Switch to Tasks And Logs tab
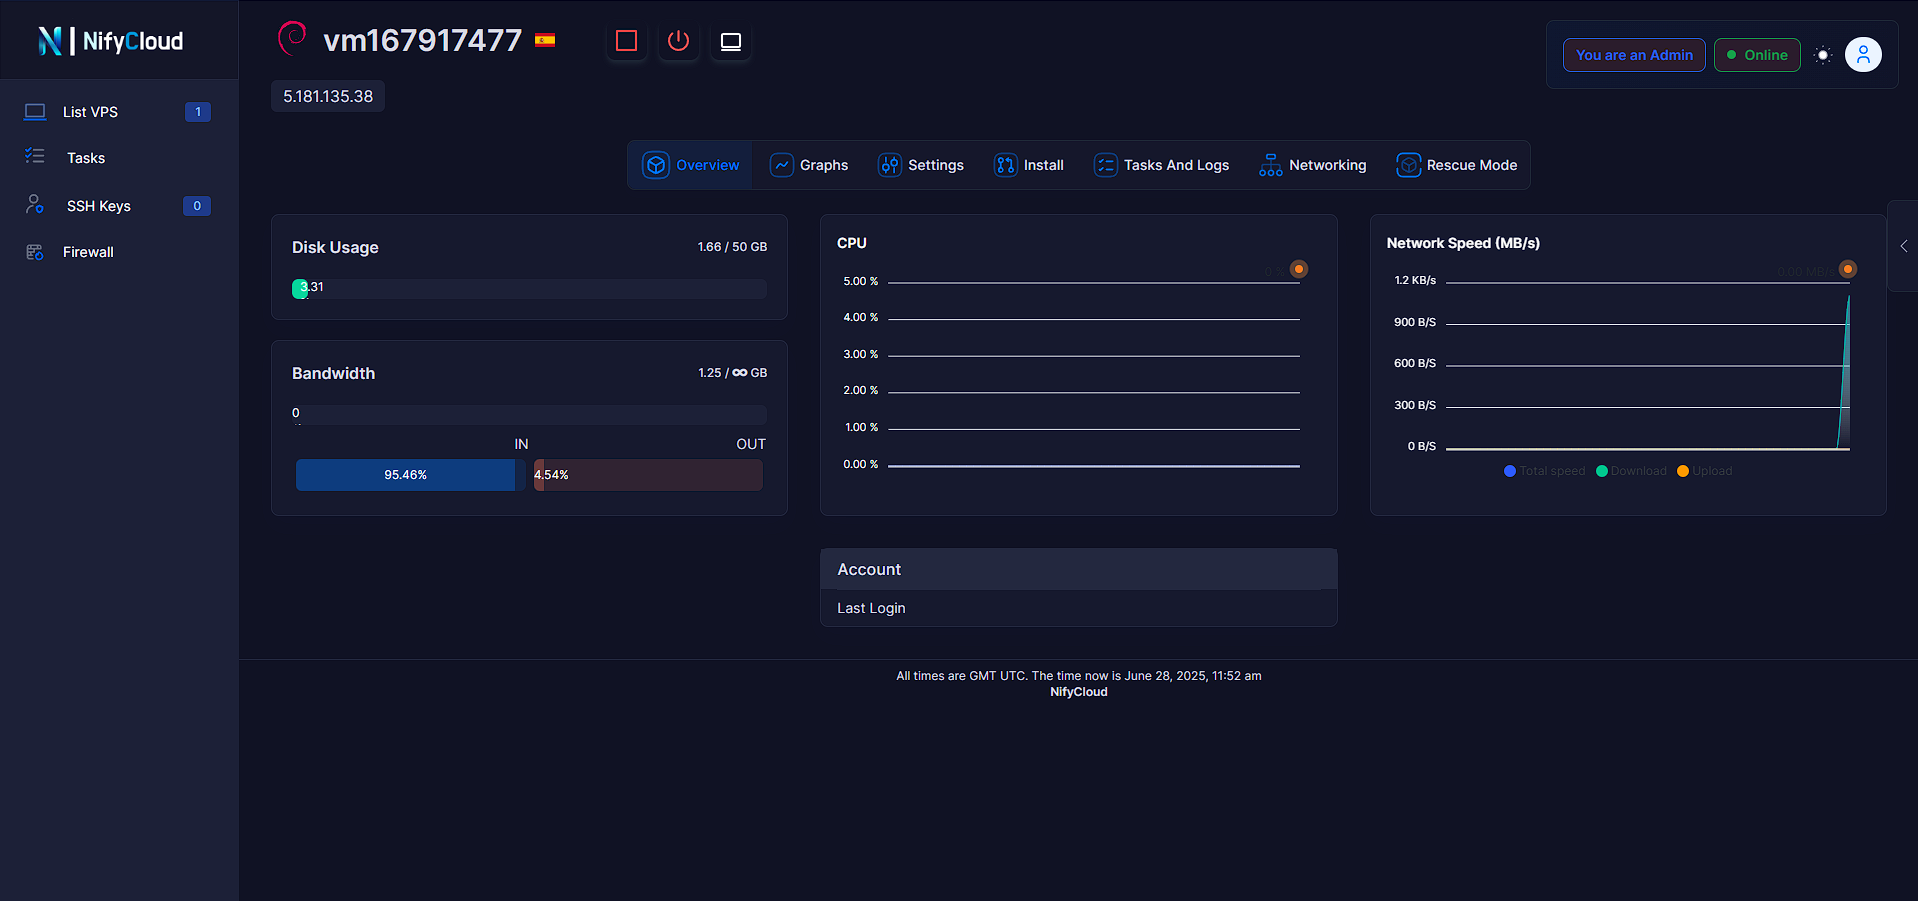The height and width of the screenshot is (901, 1918). click(1162, 165)
